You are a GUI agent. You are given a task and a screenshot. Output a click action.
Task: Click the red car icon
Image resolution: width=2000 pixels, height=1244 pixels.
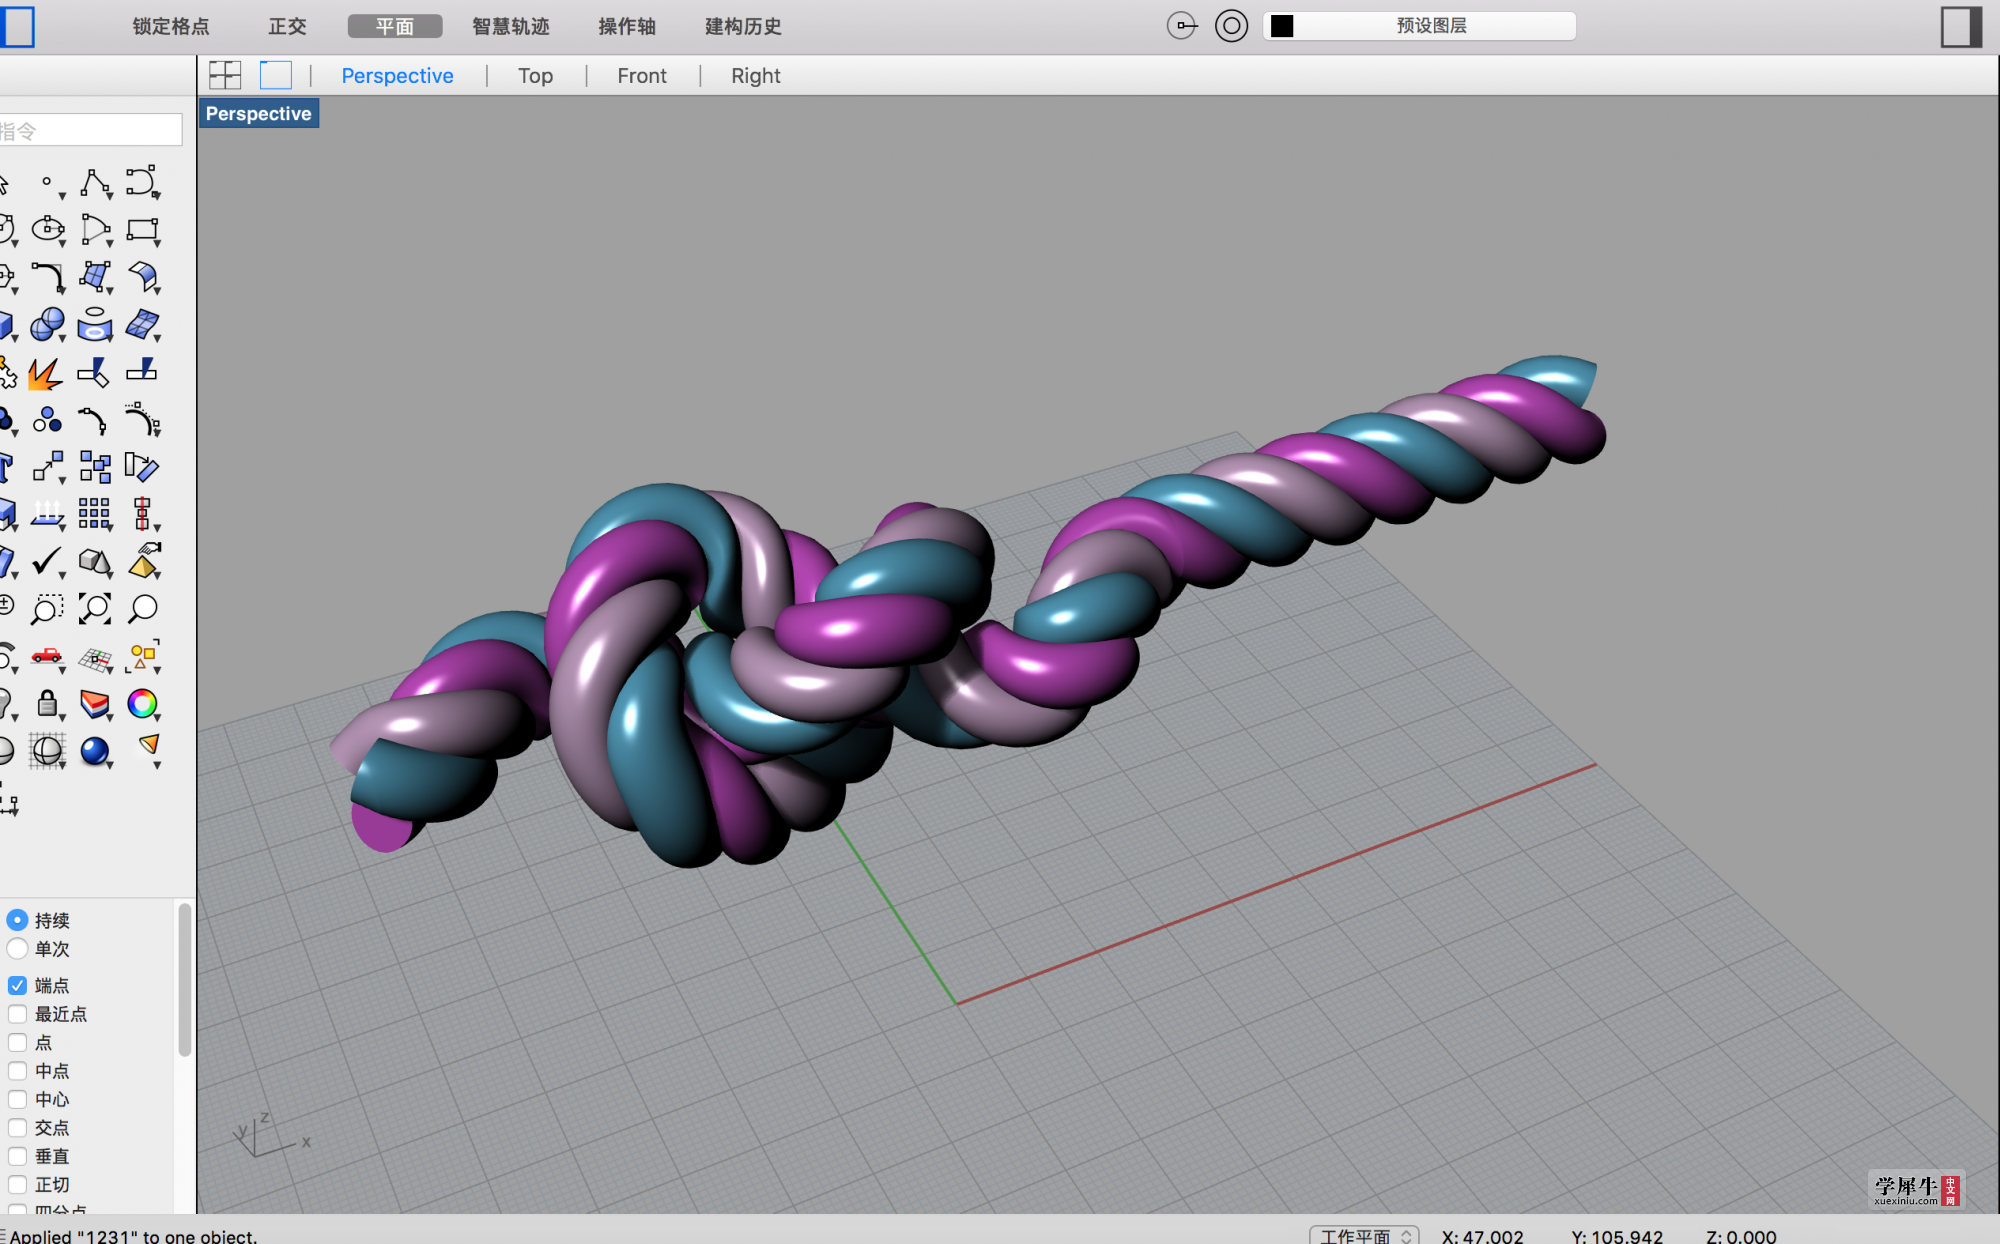point(47,656)
